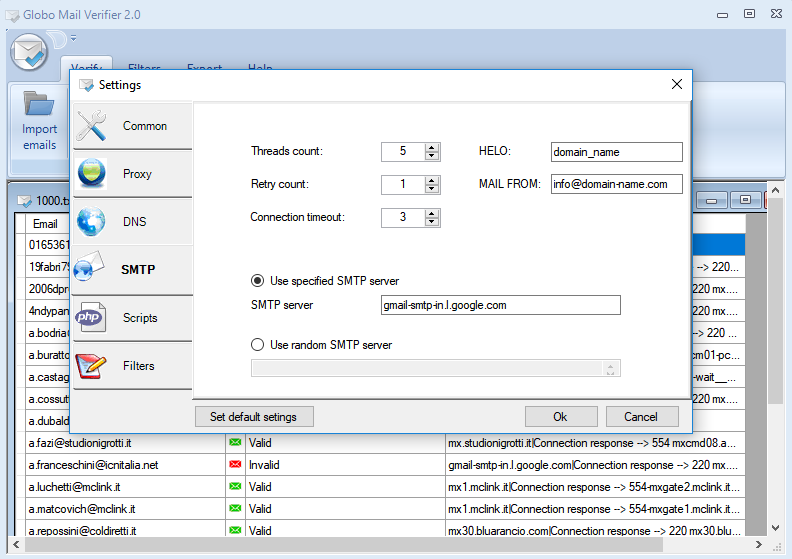
Task: Open the quick access toolbar dropdown arrow
Action: [74, 38]
